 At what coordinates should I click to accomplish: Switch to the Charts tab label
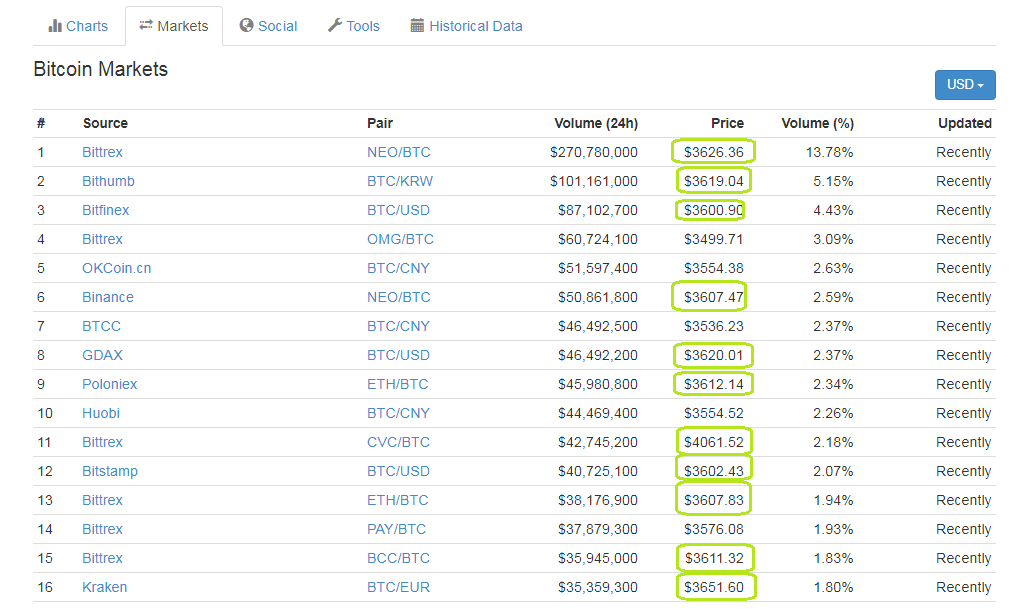(x=86, y=26)
